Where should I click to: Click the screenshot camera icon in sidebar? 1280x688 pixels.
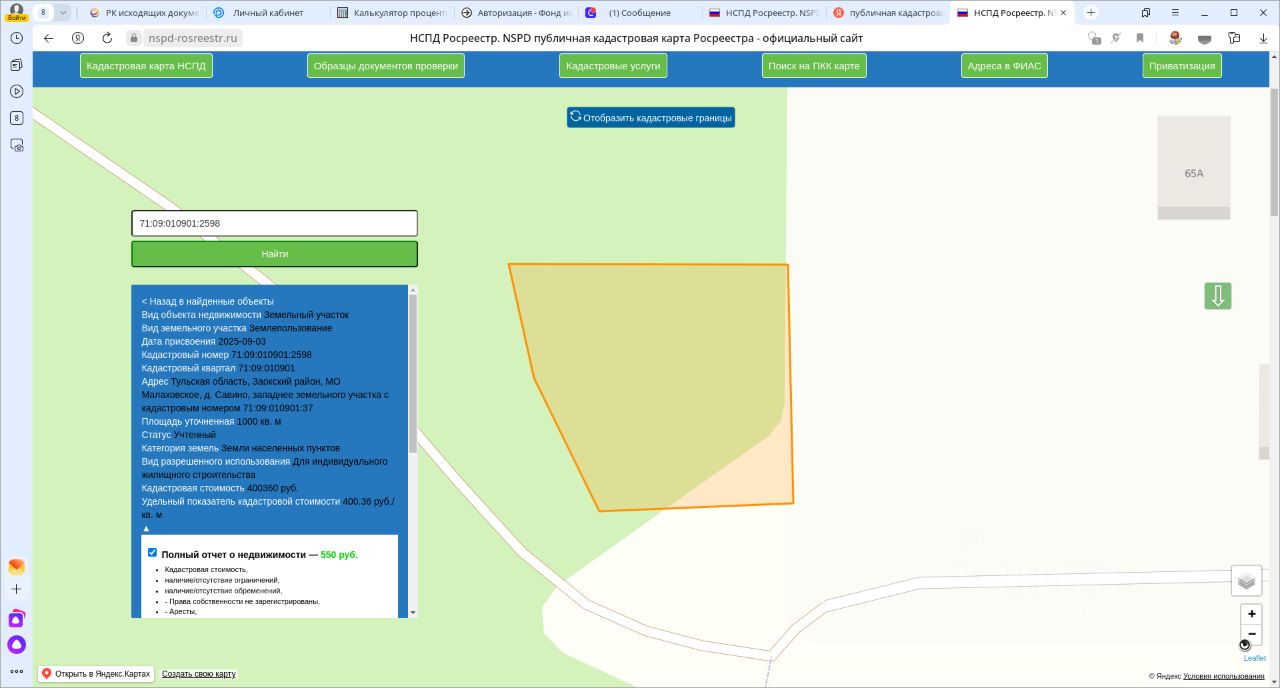(x=16, y=145)
